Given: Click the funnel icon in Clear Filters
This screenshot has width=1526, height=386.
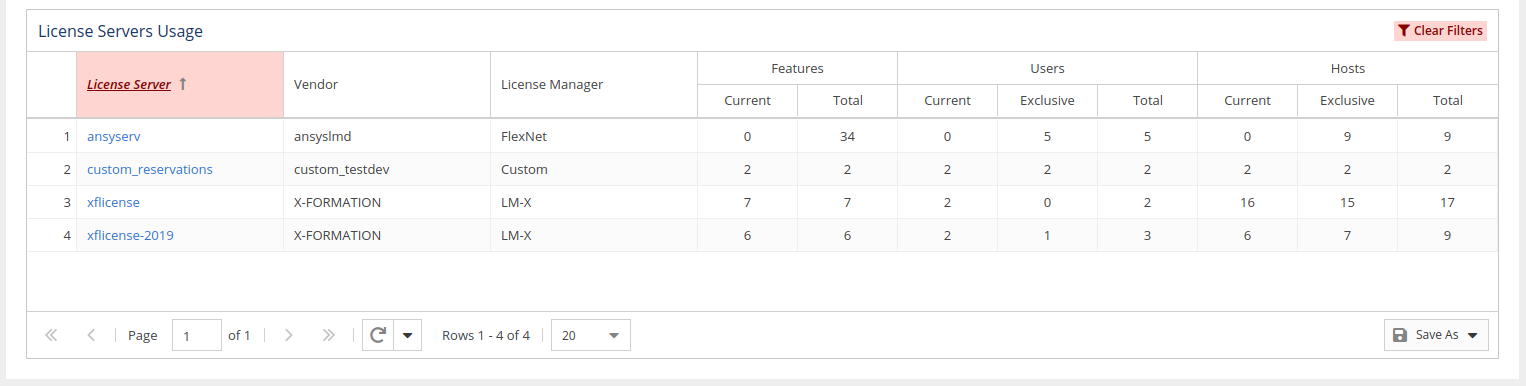Looking at the screenshot, I should [1404, 31].
